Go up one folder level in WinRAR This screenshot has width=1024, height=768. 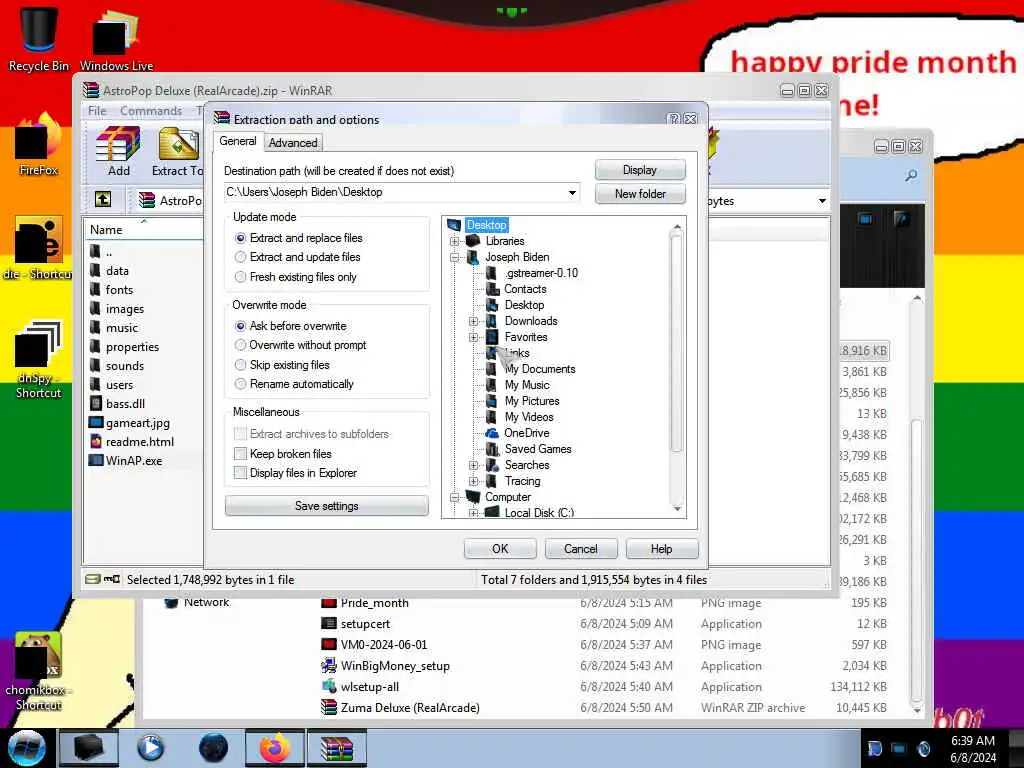(103, 199)
